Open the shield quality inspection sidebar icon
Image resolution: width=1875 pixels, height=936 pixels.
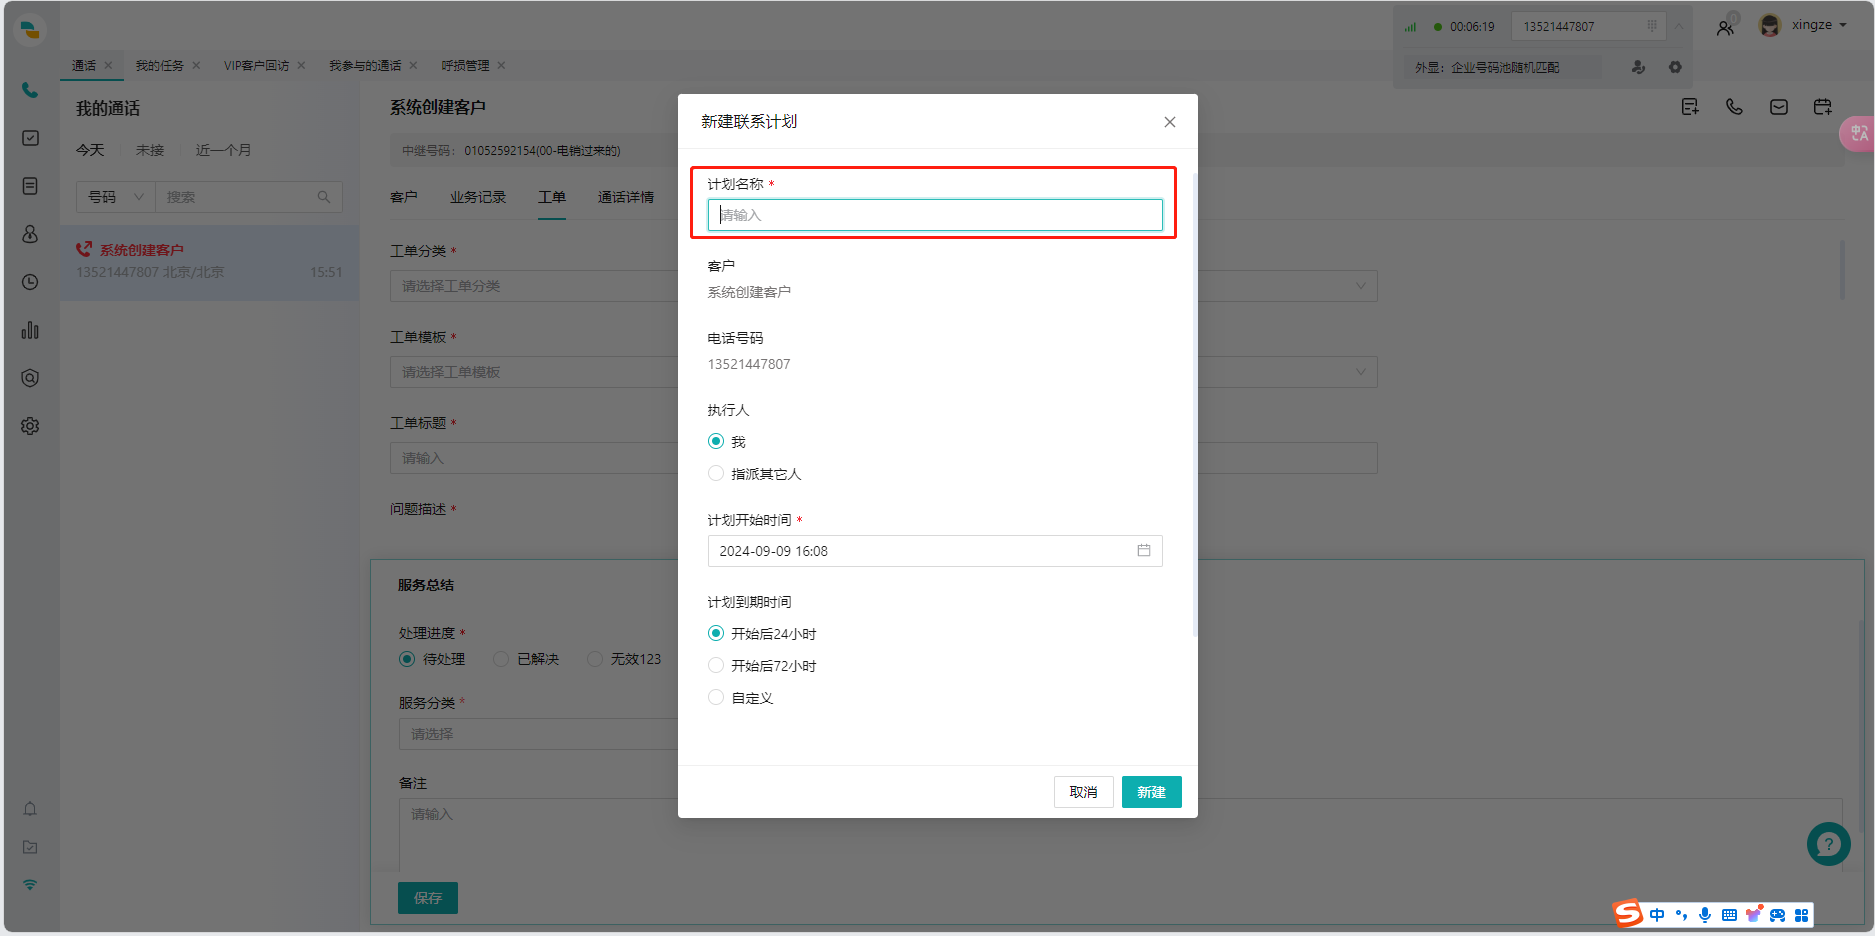click(30, 378)
